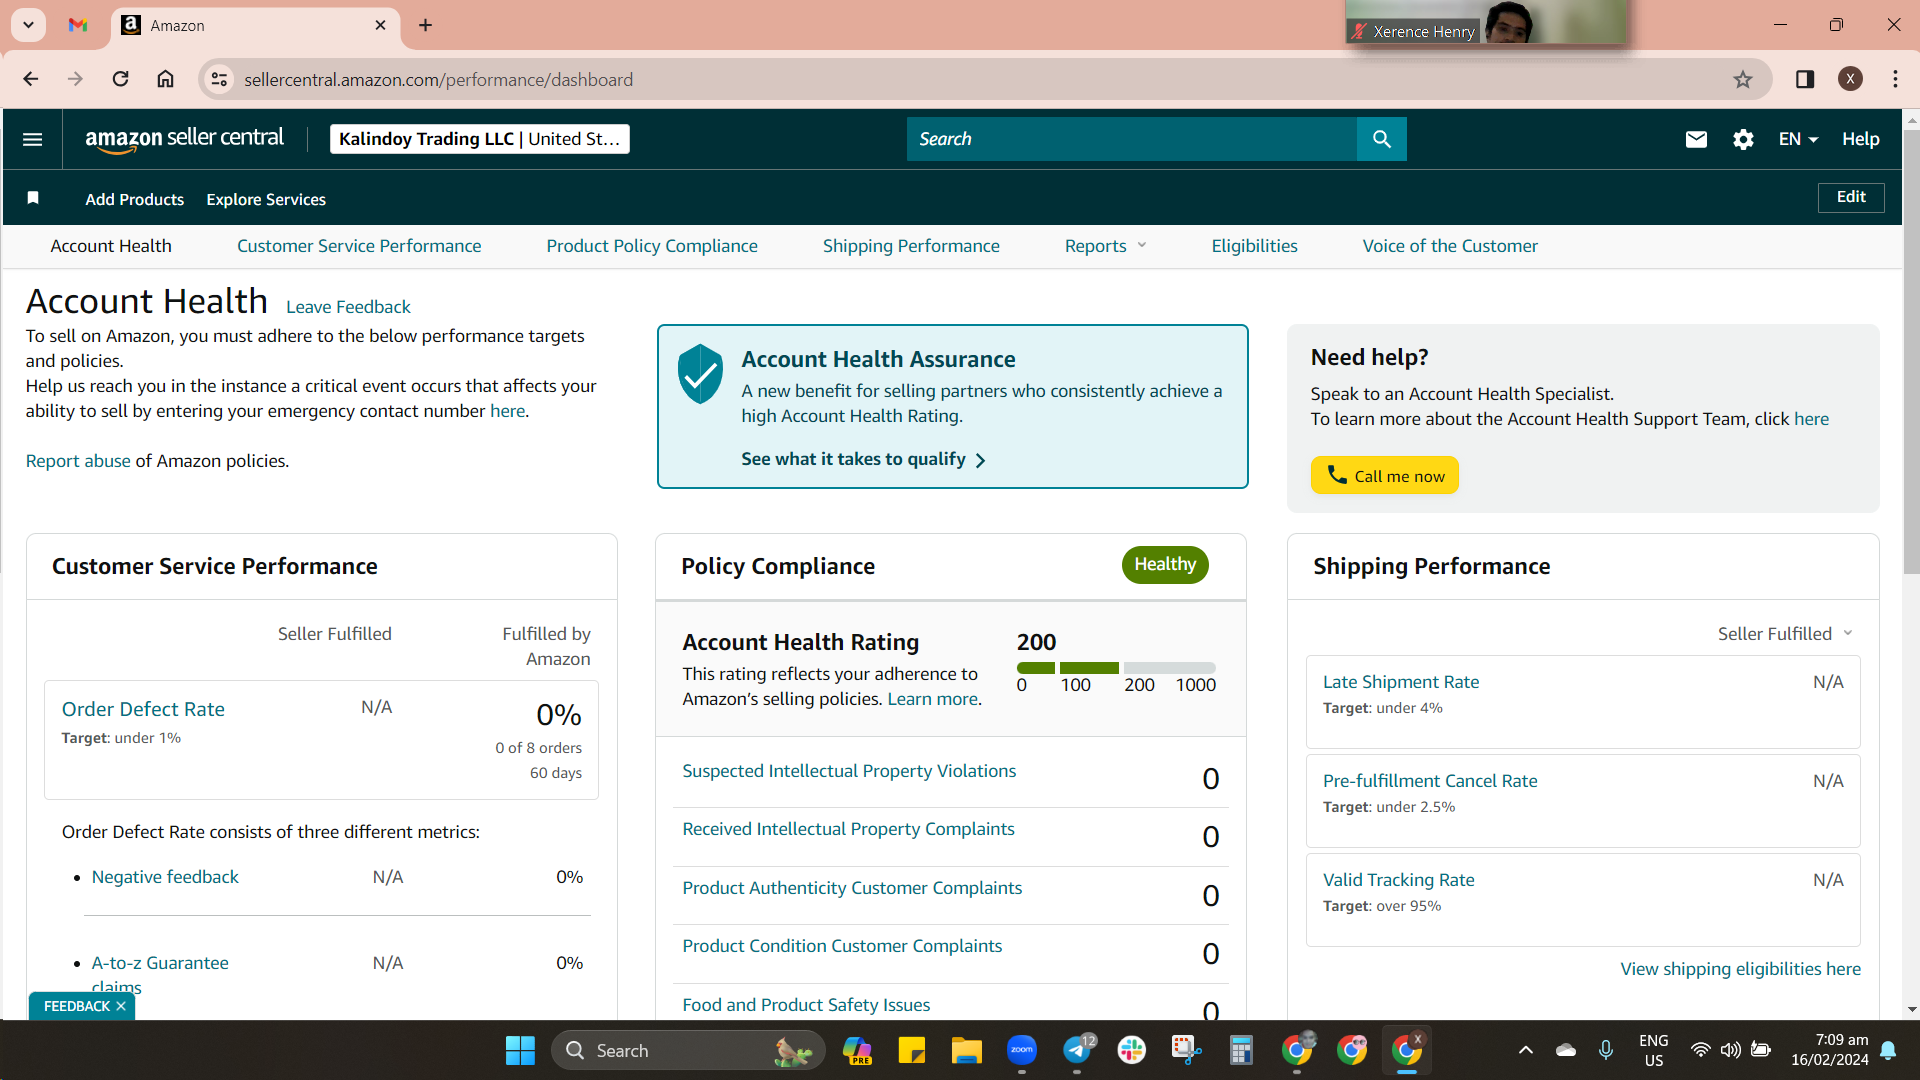The image size is (1920, 1080).
Task: Open the Eligibilities tab
Action: 1254,246
